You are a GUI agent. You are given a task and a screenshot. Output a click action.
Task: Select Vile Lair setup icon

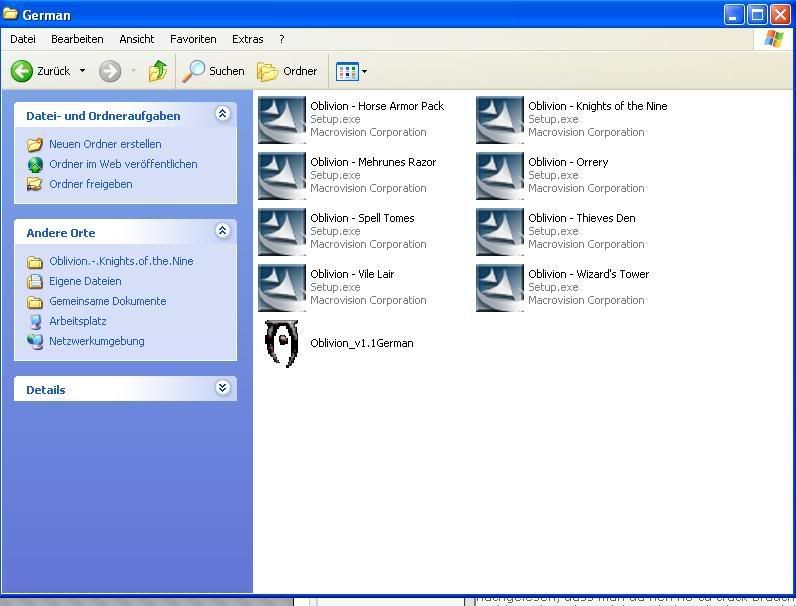[x=282, y=288]
